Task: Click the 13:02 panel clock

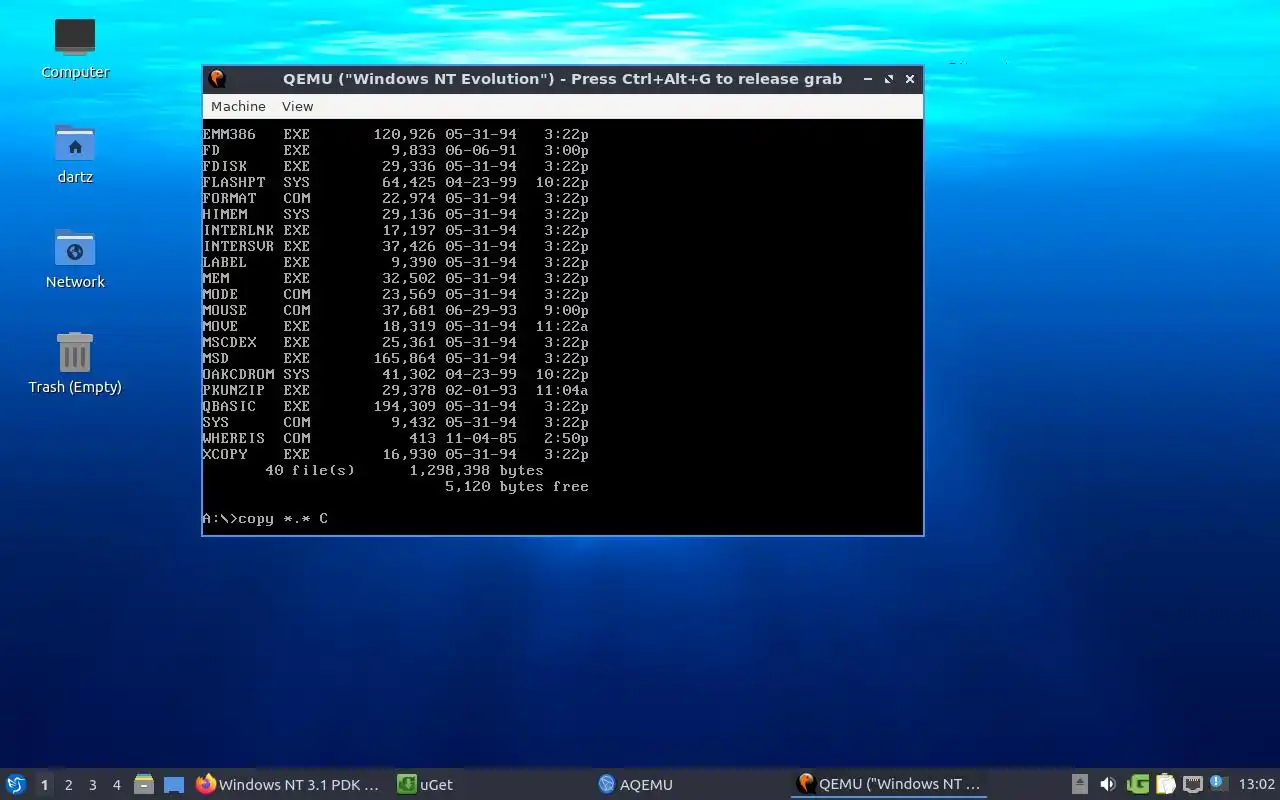Action: [x=1256, y=784]
